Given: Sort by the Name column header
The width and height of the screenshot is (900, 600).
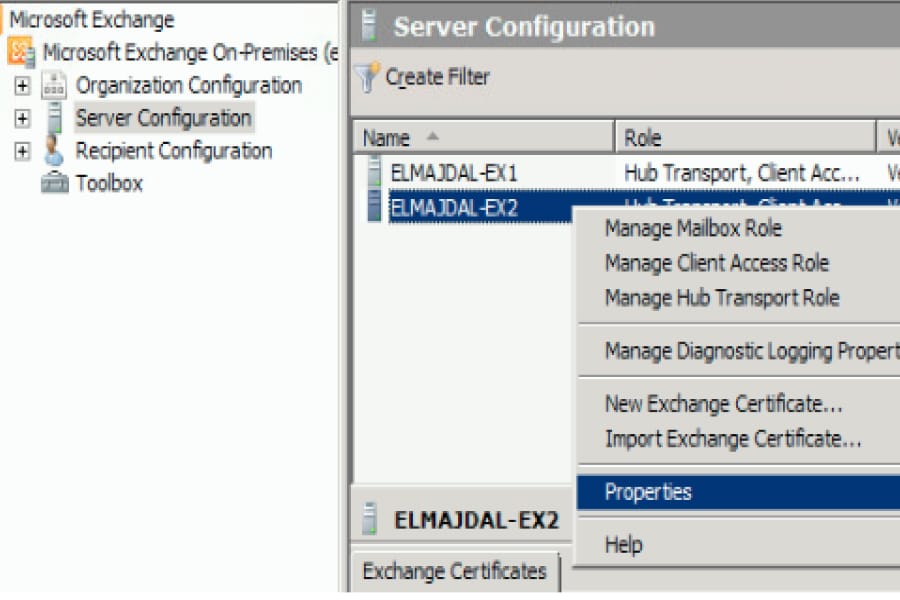Looking at the screenshot, I should click(483, 138).
